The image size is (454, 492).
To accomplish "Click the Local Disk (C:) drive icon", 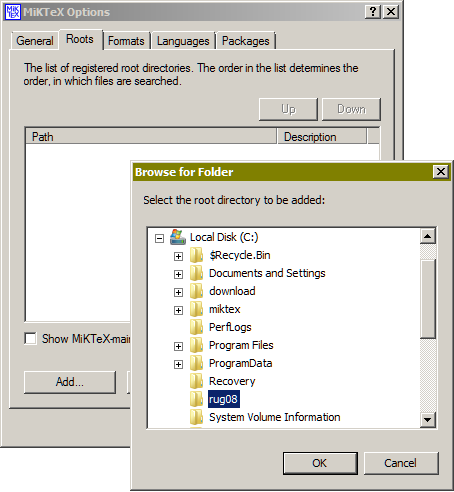I will pos(178,237).
